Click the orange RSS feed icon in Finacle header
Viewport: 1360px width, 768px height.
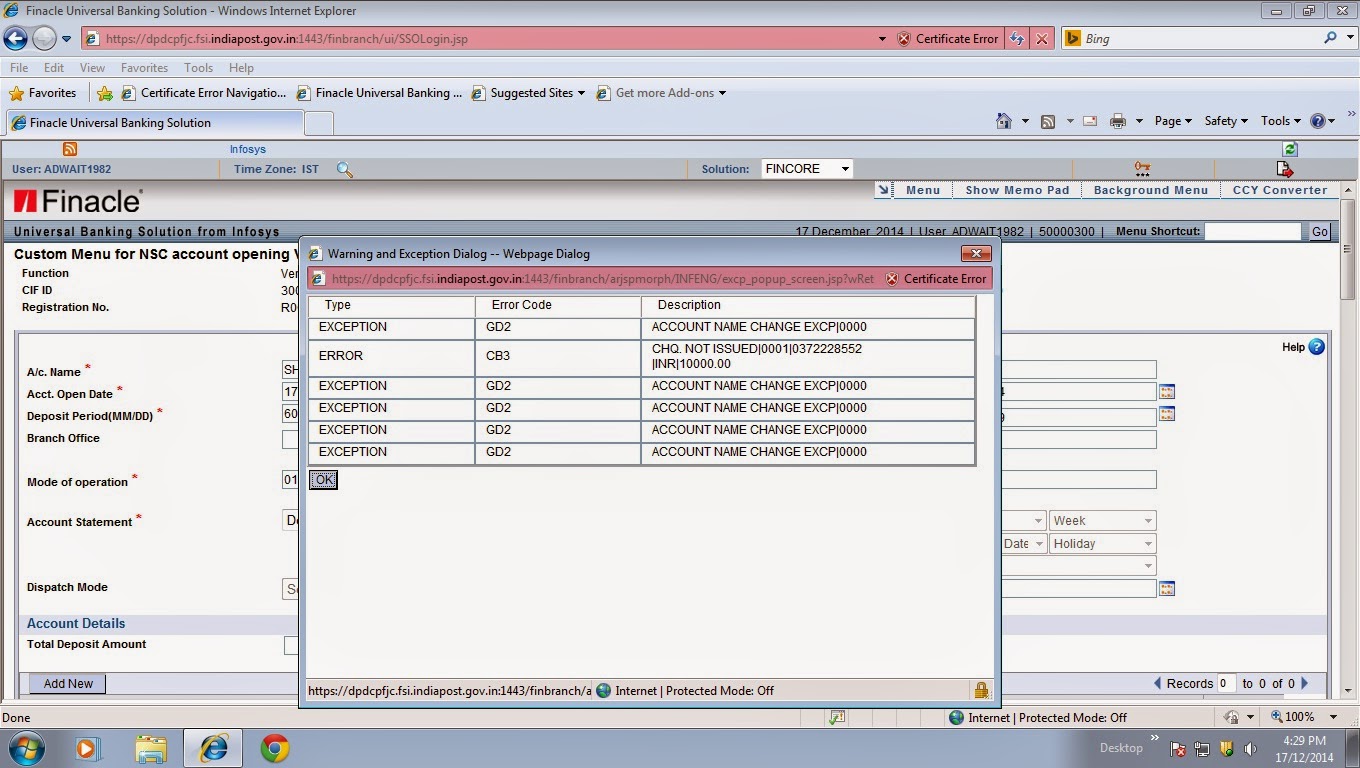click(x=70, y=149)
